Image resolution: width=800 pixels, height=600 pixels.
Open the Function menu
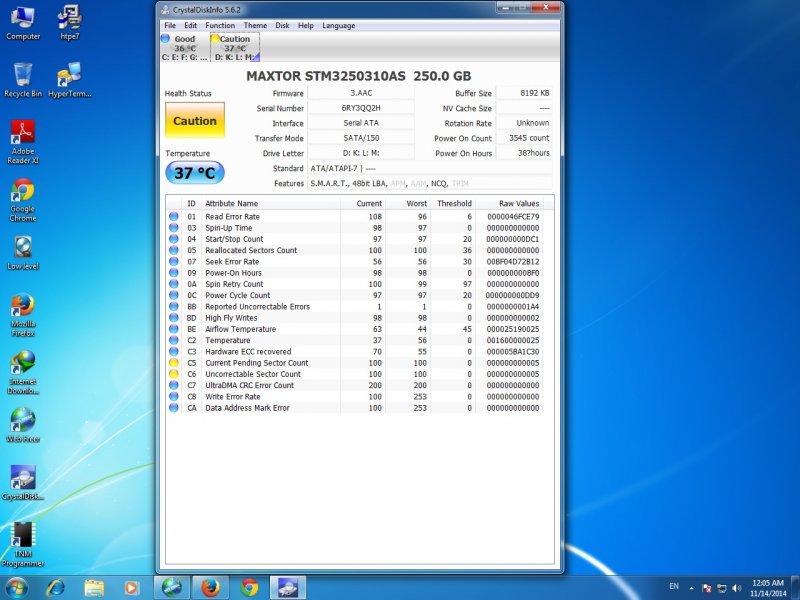(220, 26)
